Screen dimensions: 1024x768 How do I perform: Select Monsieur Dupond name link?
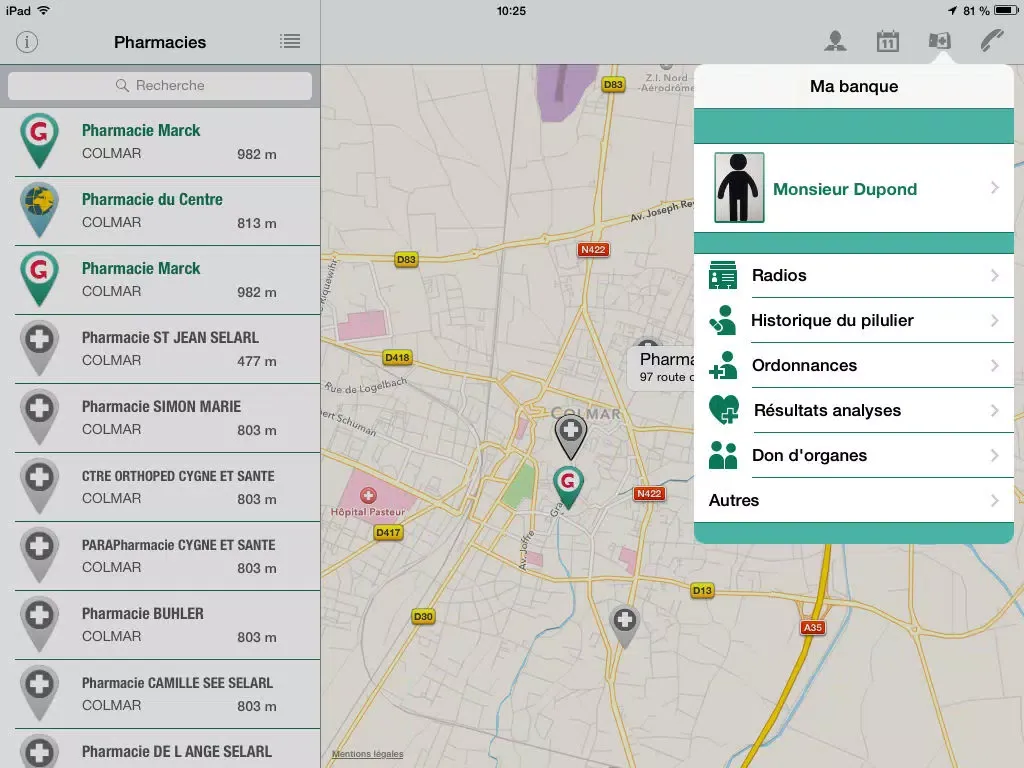point(845,189)
